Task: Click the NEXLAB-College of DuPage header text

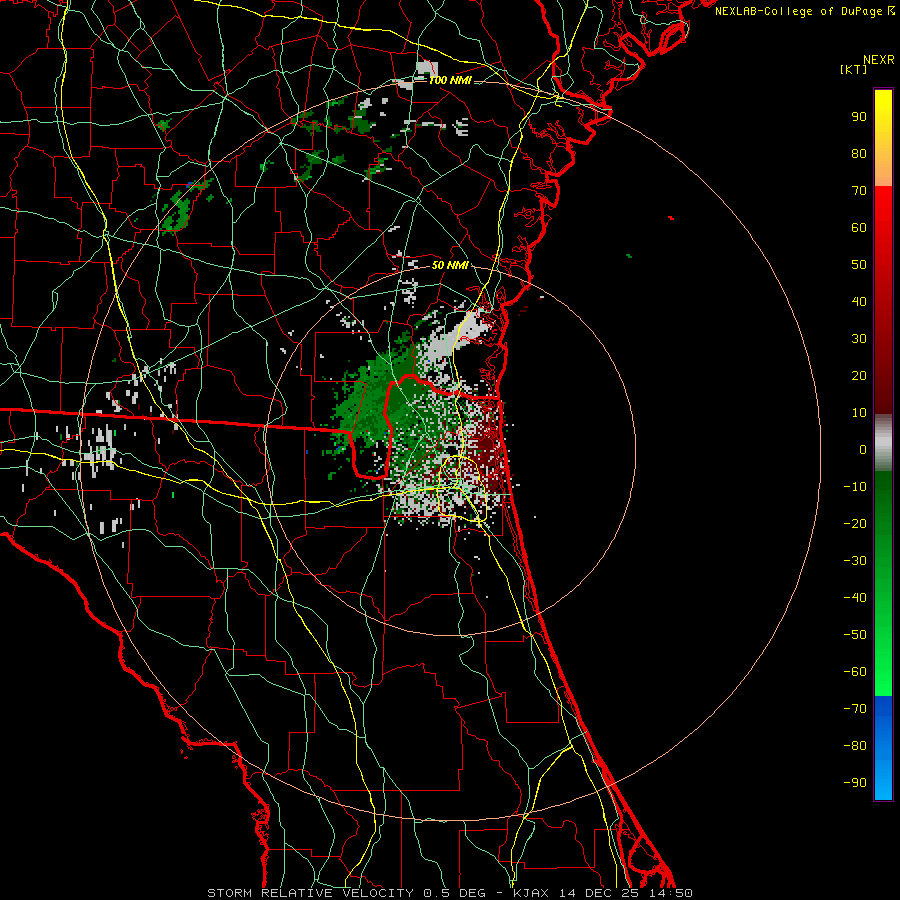Action: pyautogui.click(x=804, y=11)
